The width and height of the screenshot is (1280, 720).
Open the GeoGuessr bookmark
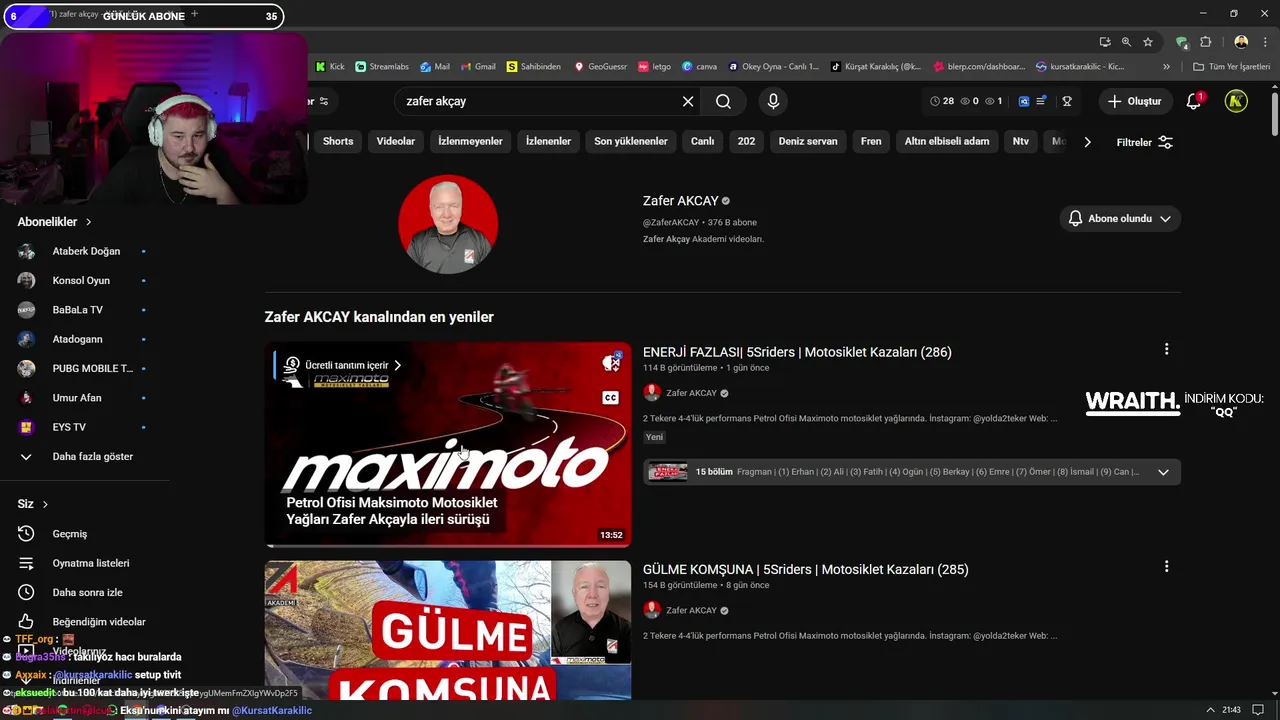(x=600, y=67)
